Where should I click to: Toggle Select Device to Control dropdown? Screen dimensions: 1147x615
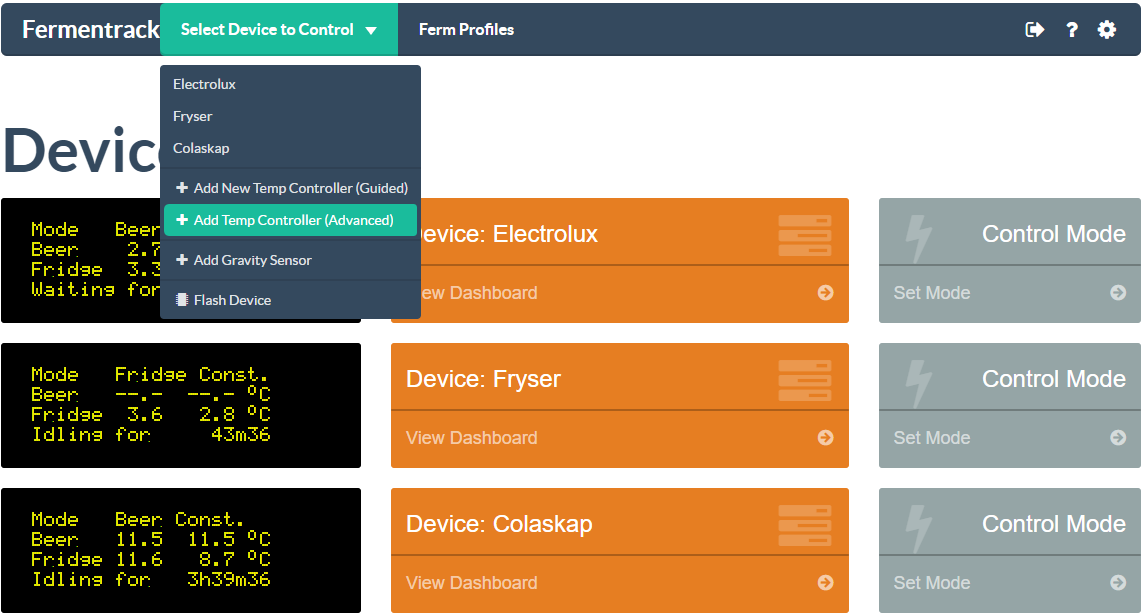point(279,29)
